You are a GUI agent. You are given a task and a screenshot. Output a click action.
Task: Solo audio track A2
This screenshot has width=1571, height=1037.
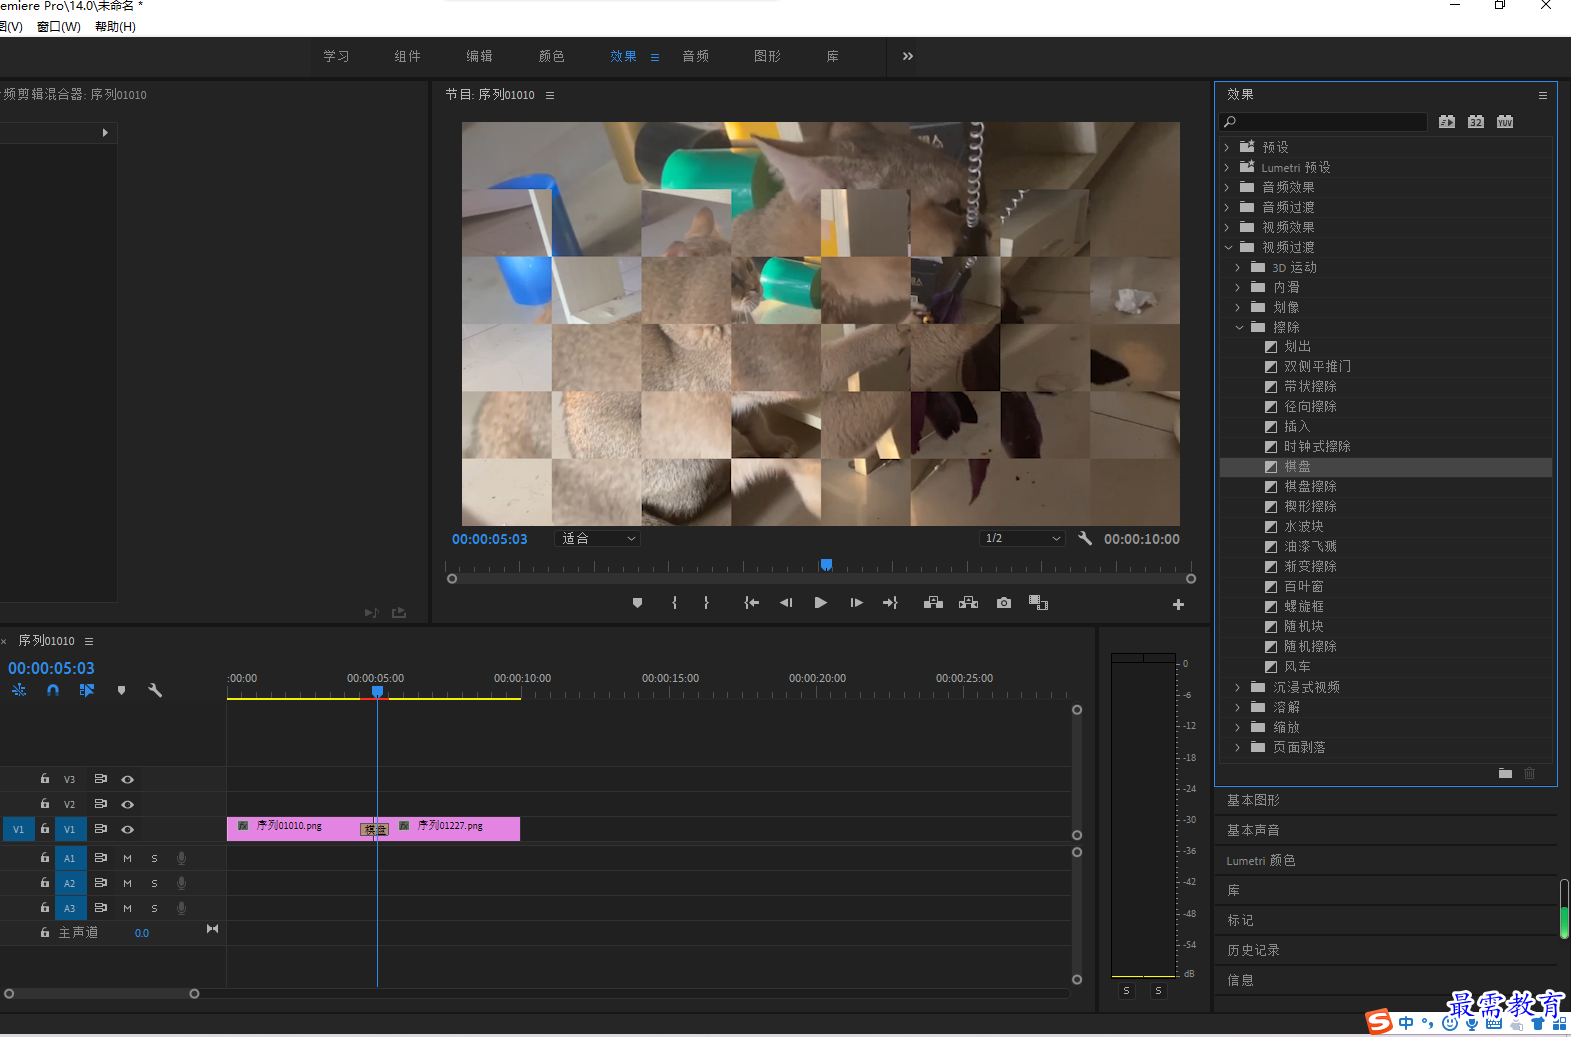[154, 883]
